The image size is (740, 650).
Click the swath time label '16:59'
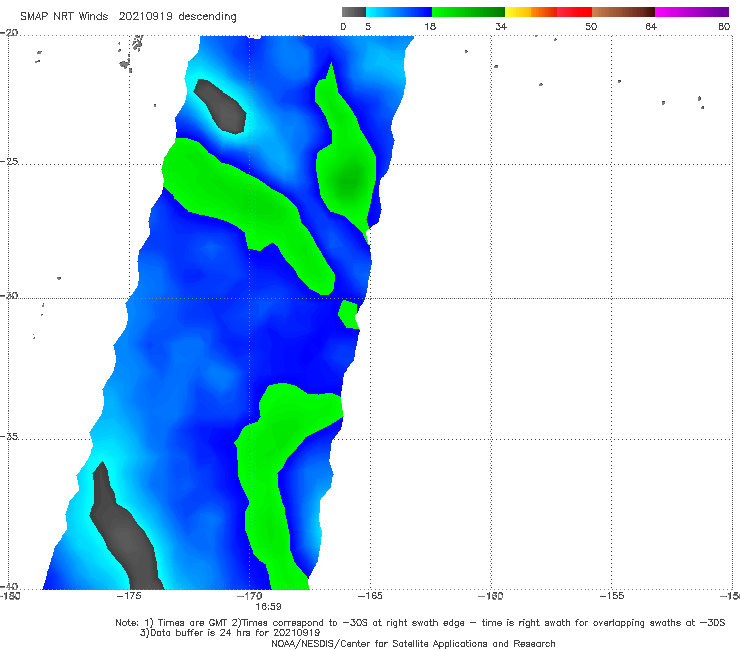tap(269, 607)
